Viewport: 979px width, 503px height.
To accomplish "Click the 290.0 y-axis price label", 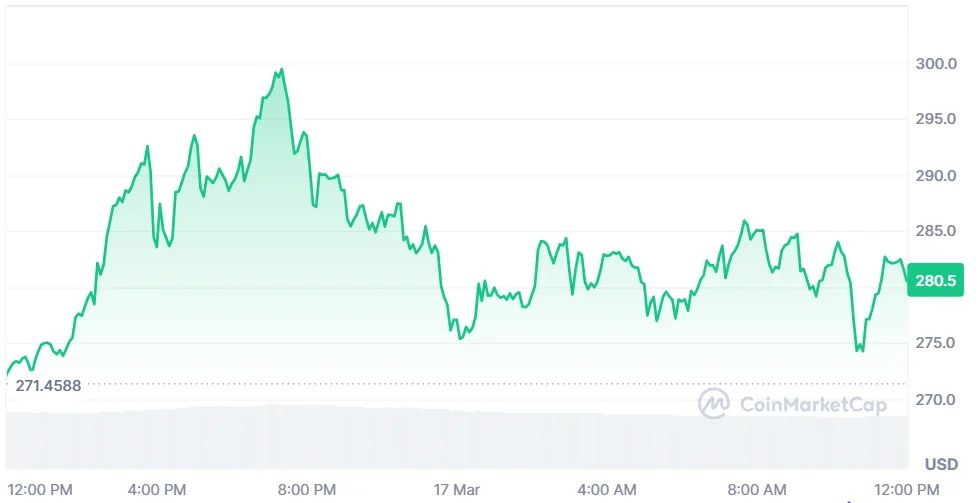I will click(936, 175).
